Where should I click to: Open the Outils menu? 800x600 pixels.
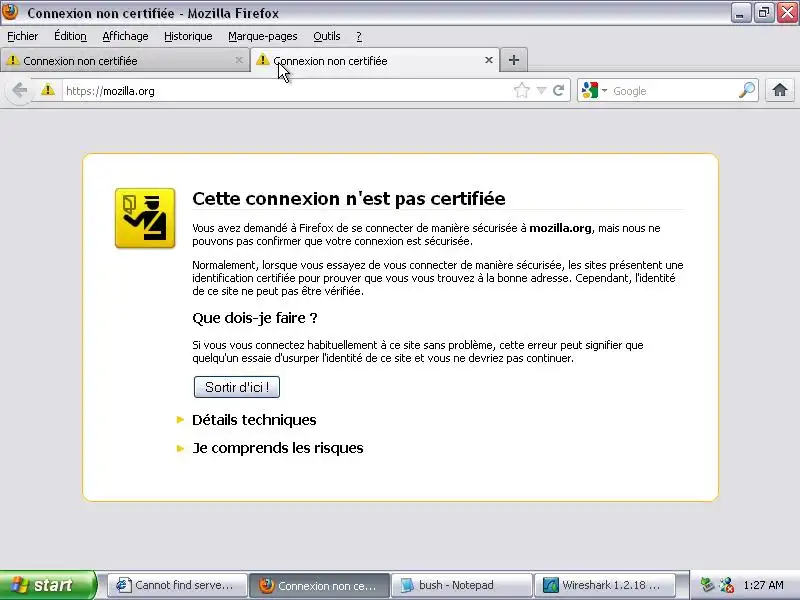coord(327,36)
